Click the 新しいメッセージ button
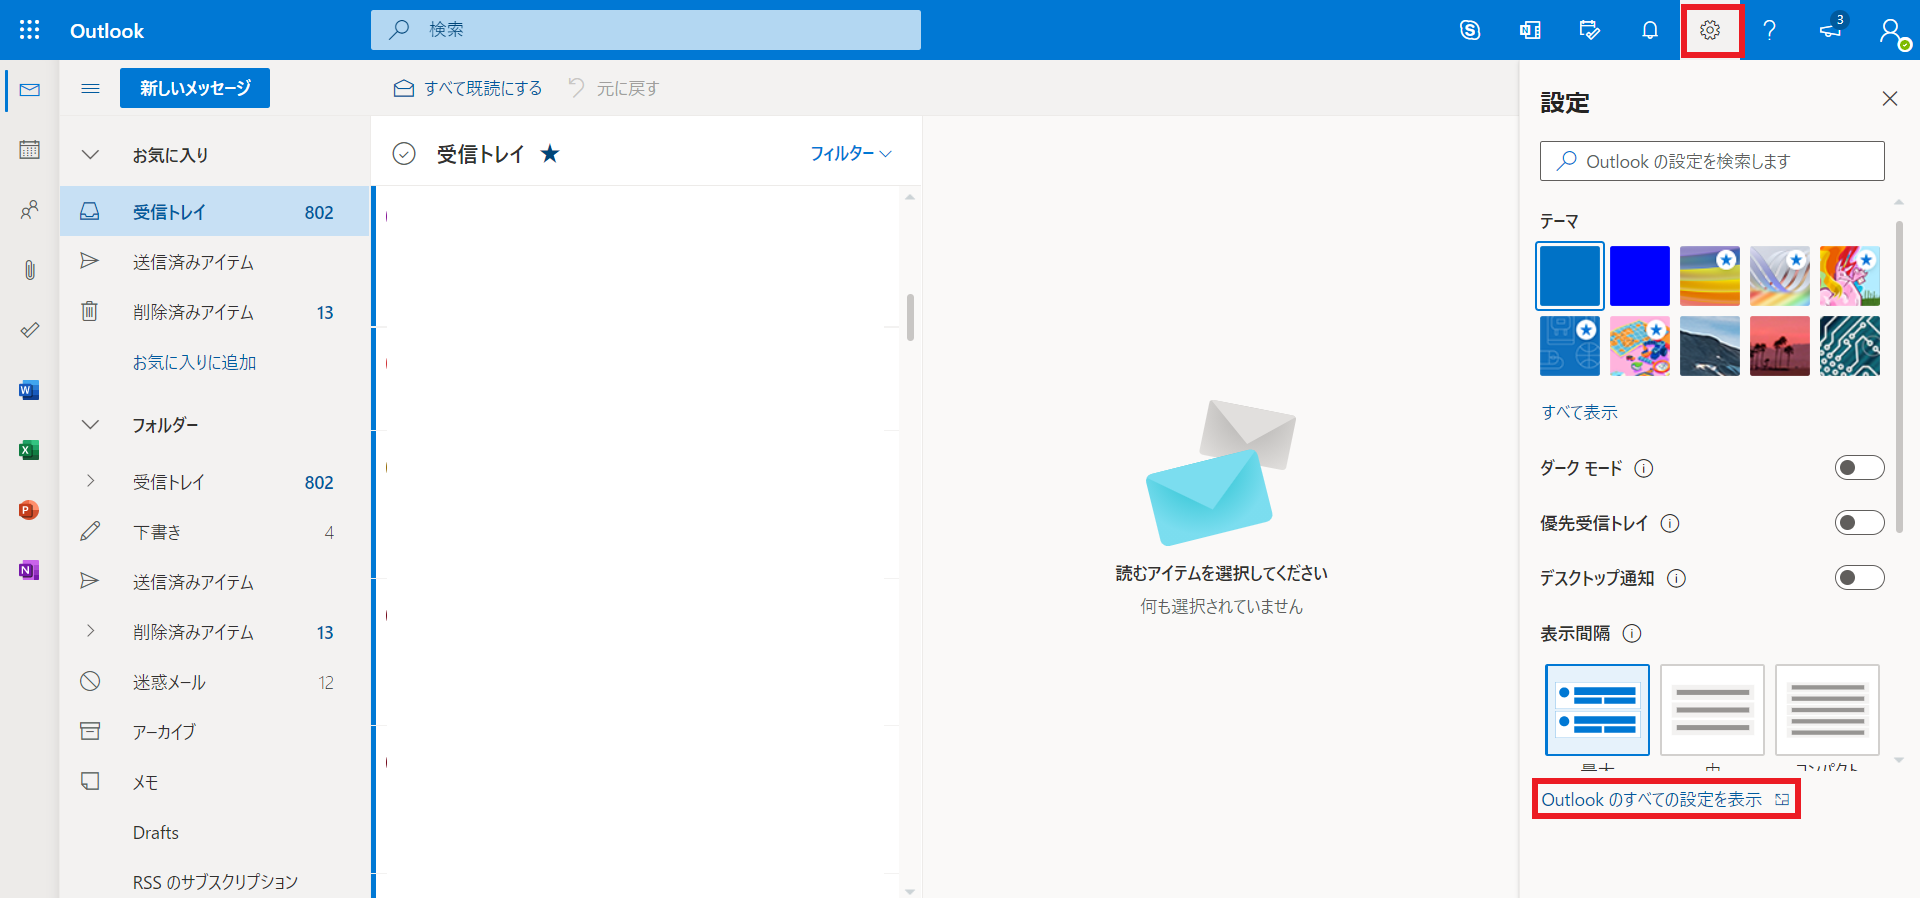 [195, 88]
